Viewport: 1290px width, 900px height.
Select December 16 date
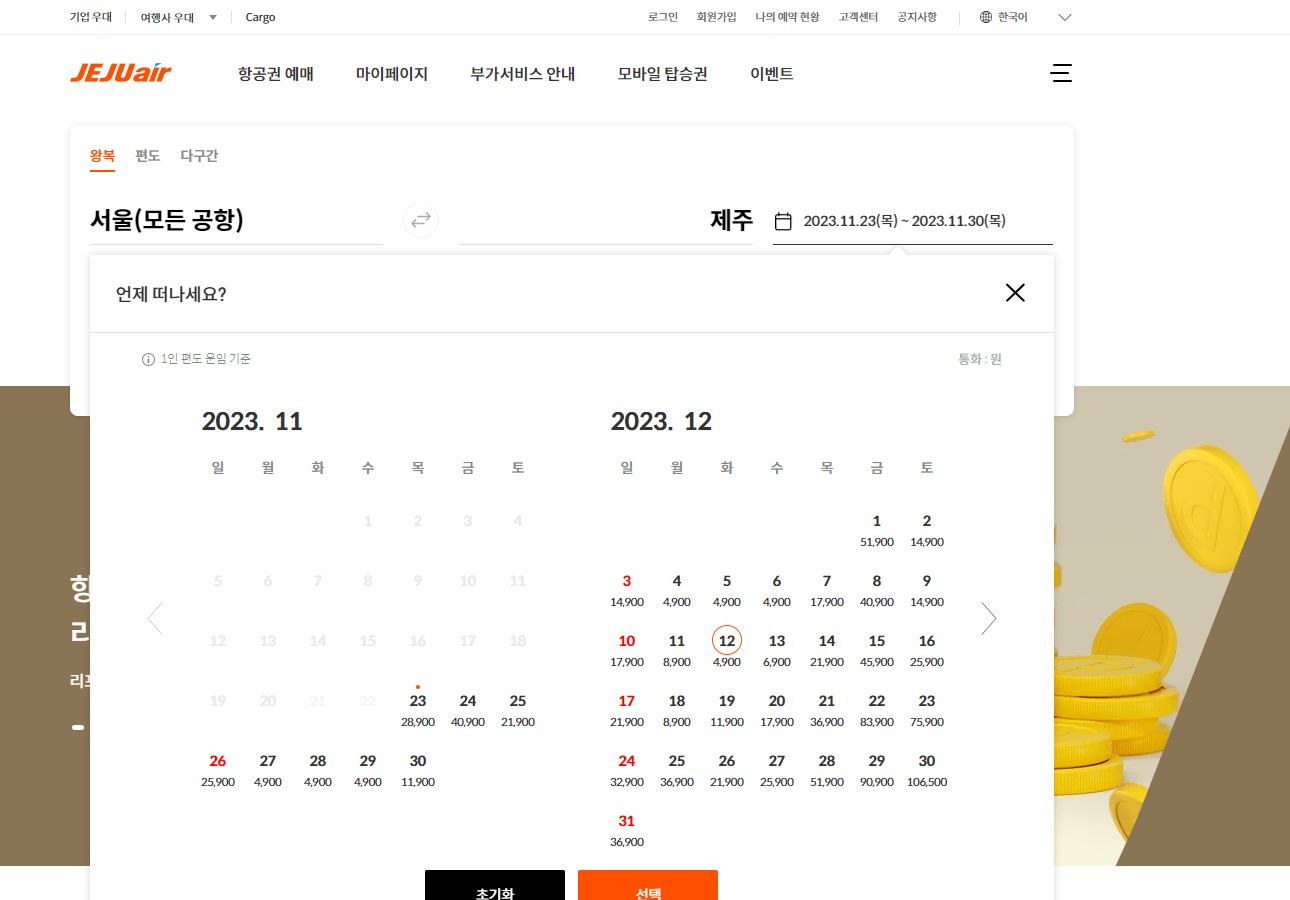(x=927, y=650)
